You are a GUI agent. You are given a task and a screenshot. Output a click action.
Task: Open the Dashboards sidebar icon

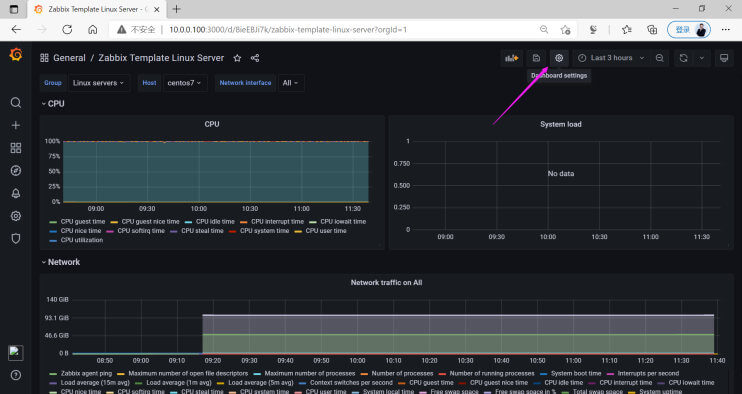tap(16, 148)
